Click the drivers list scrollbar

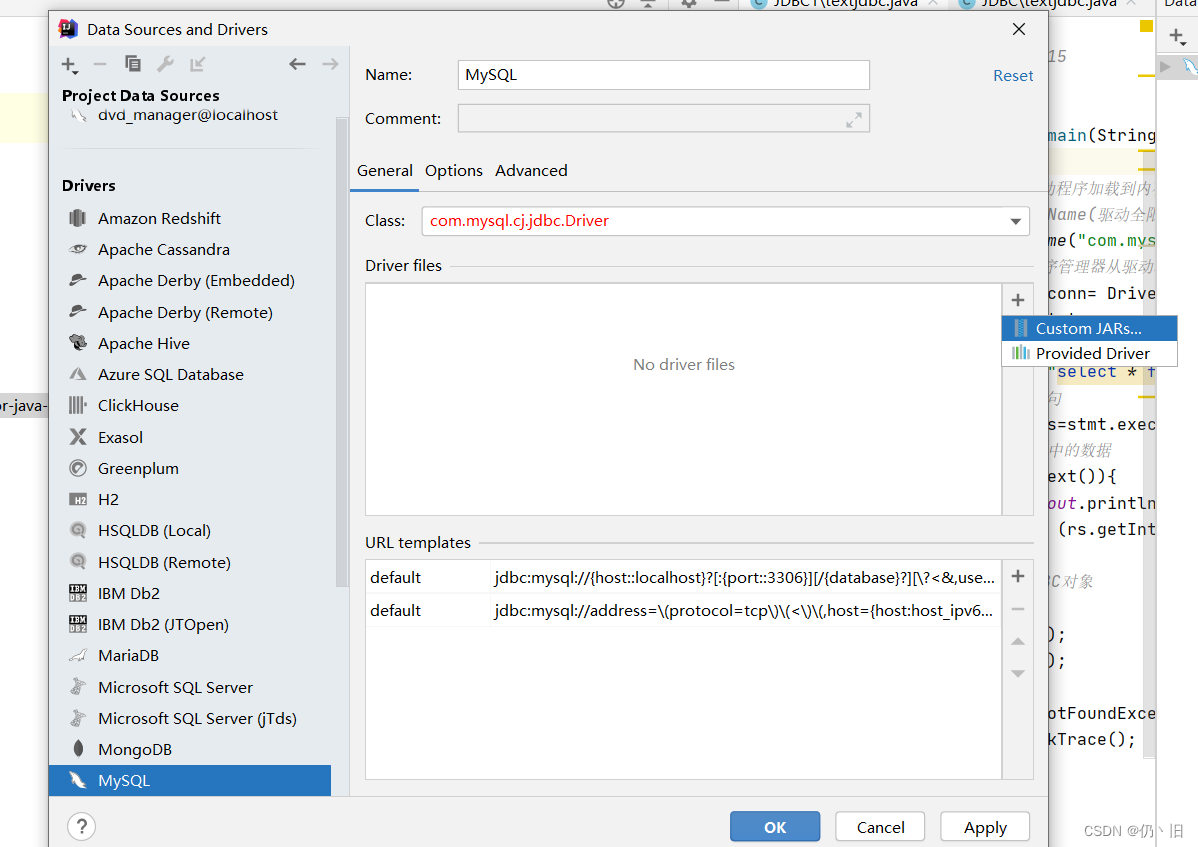point(342,351)
